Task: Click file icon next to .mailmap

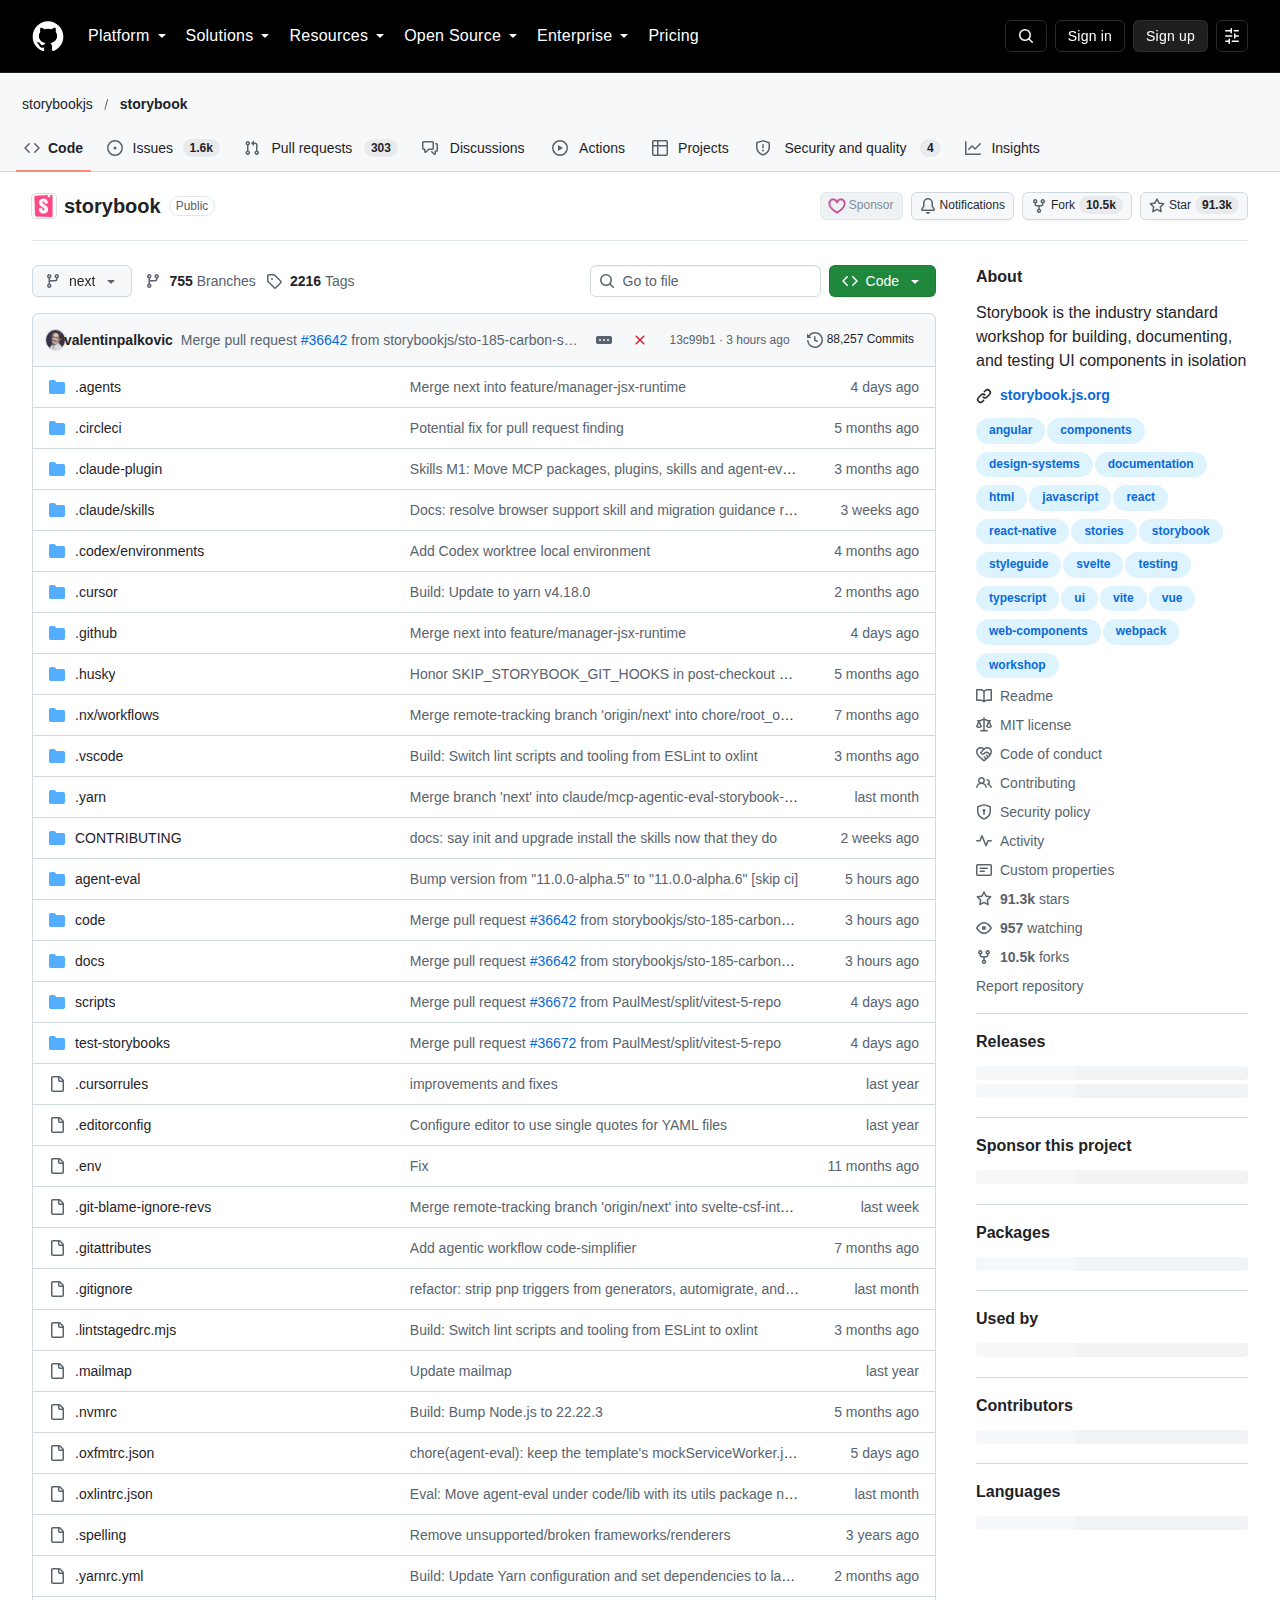Action: (x=57, y=1371)
